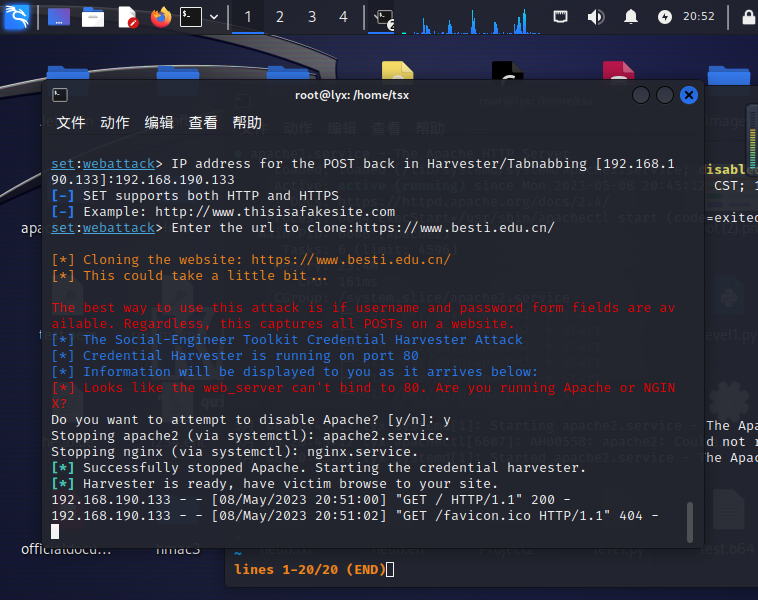Select the yellow file icon on desktop

coord(397,71)
